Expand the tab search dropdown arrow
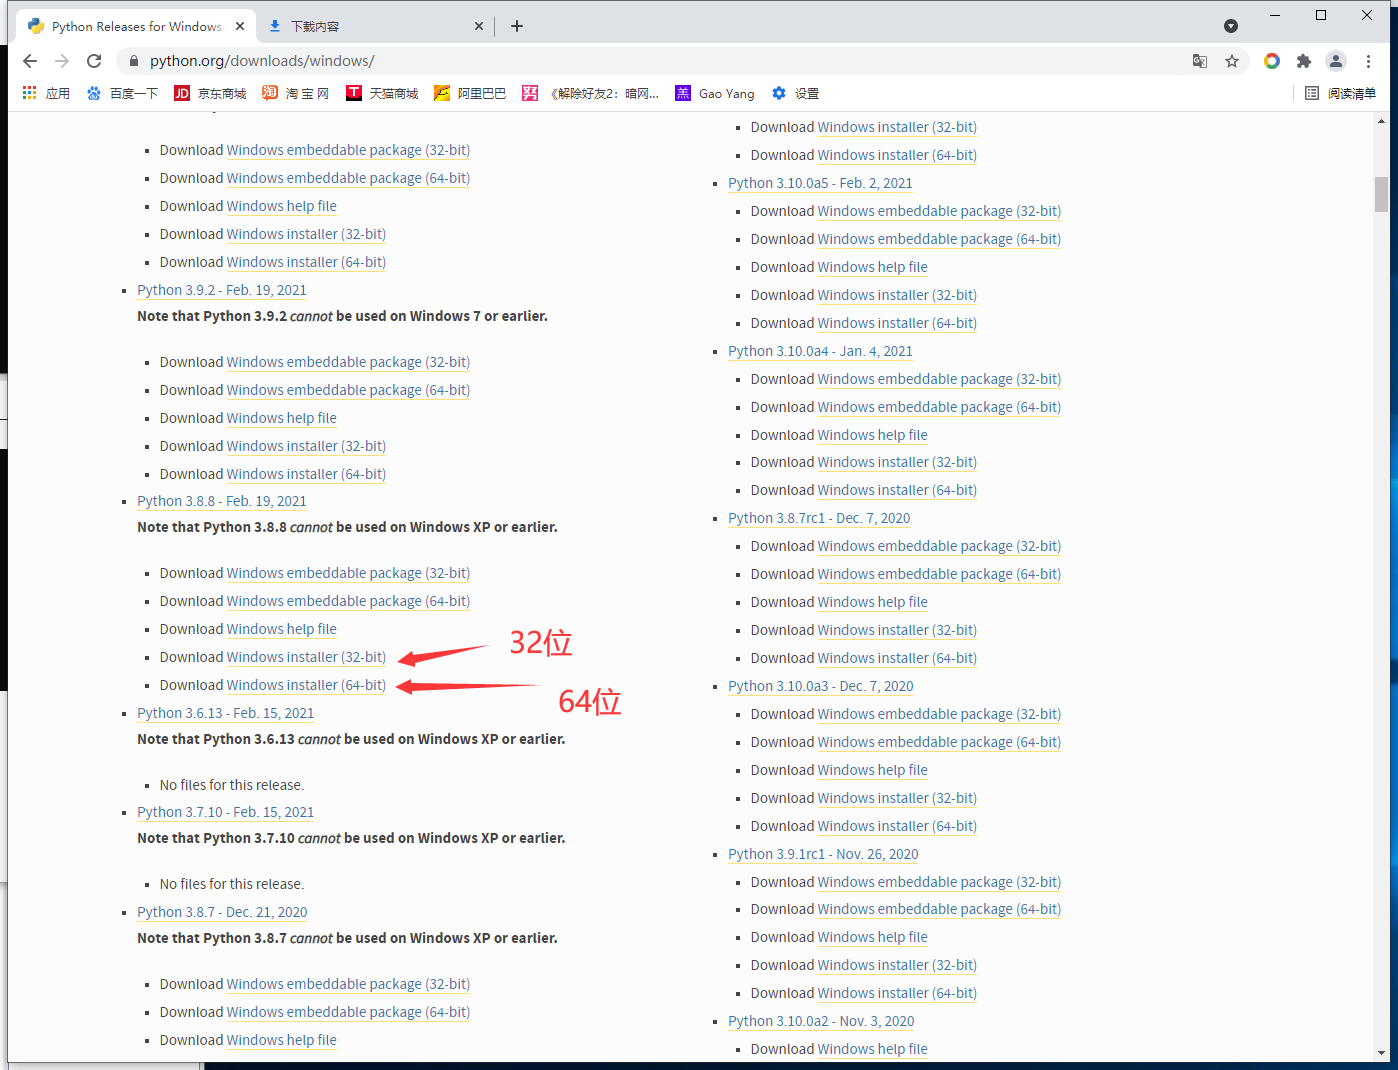1398x1070 pixels. 1231,26
